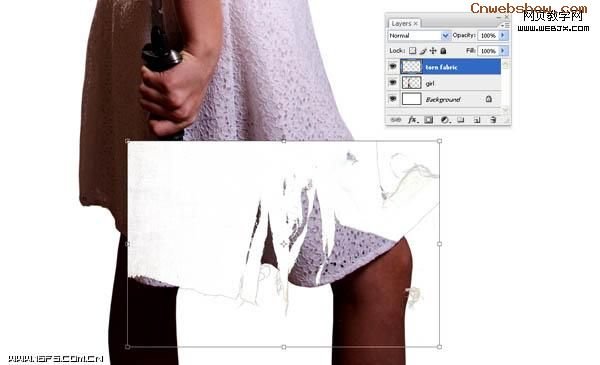Create new fill or adjustment layer
600x365 pixels.
pos(445,120)
